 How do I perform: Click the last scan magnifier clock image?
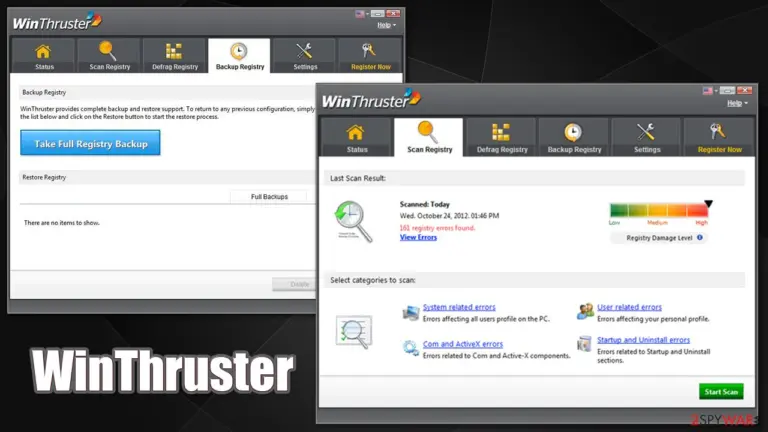click(353, 222)
